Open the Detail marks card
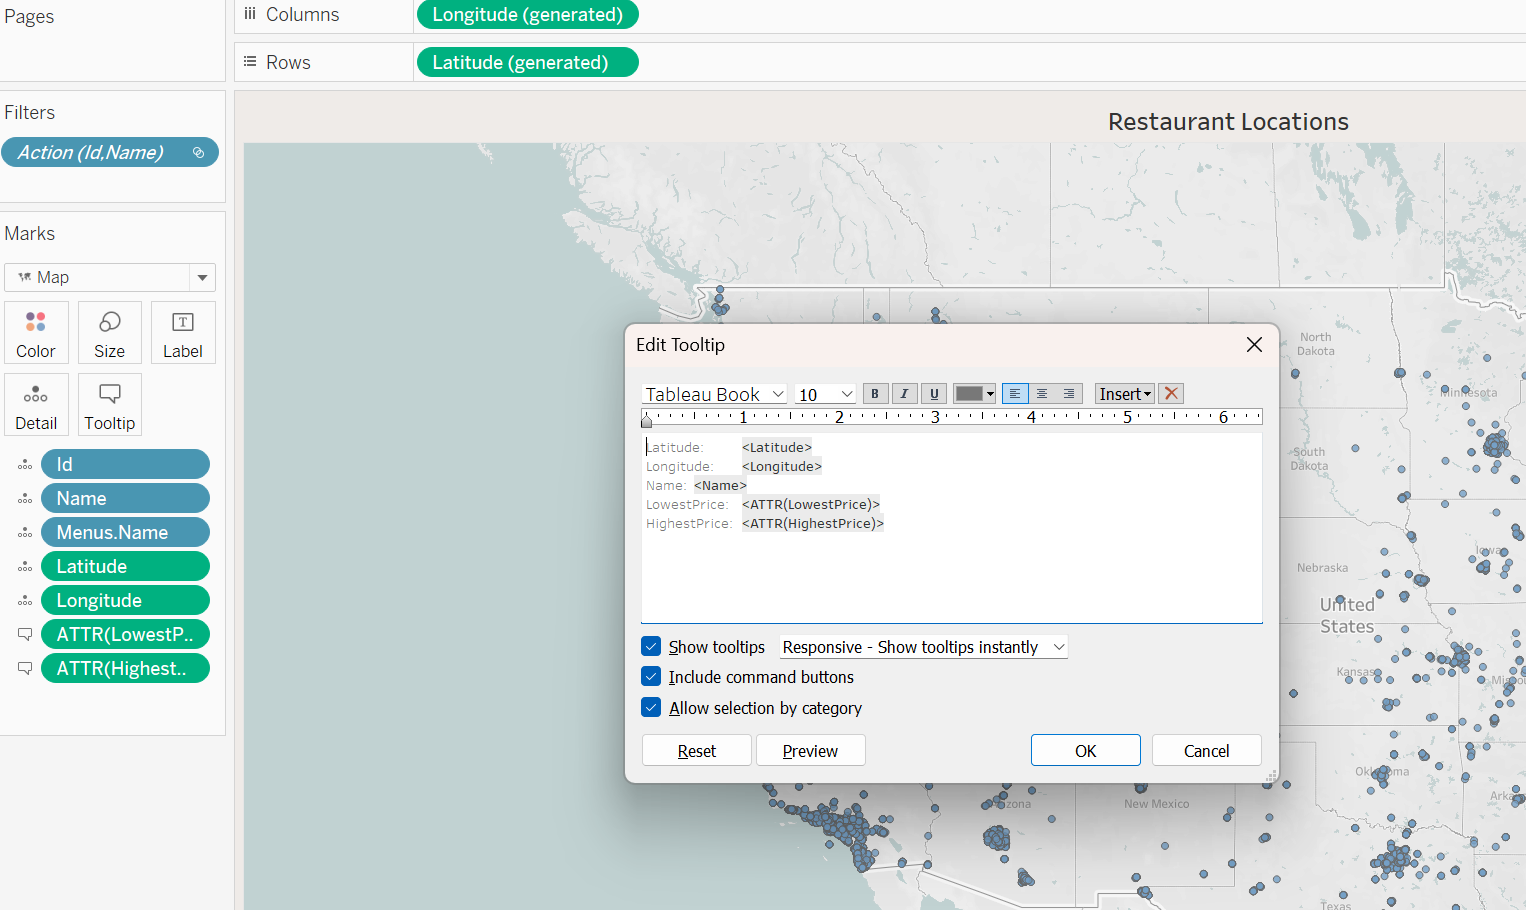This screenshot has width=1526, height=910. tap(36, 406)
